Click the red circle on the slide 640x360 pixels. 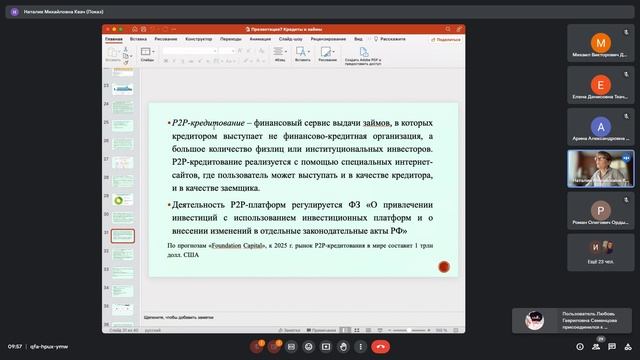pyautogui.click(x=444, y=267)
